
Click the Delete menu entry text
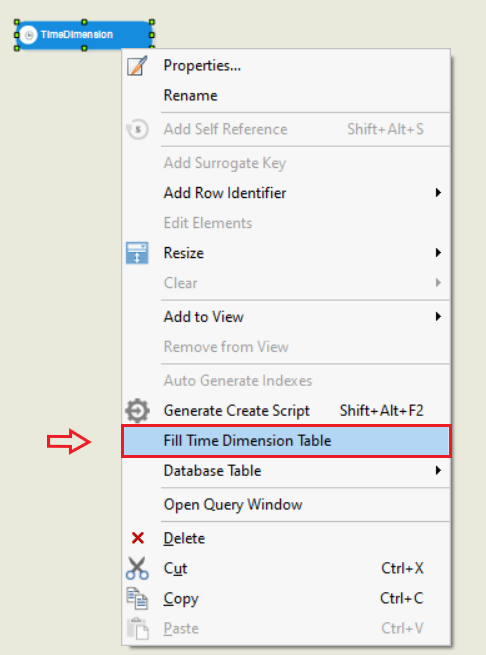click(x=184, y=538)
